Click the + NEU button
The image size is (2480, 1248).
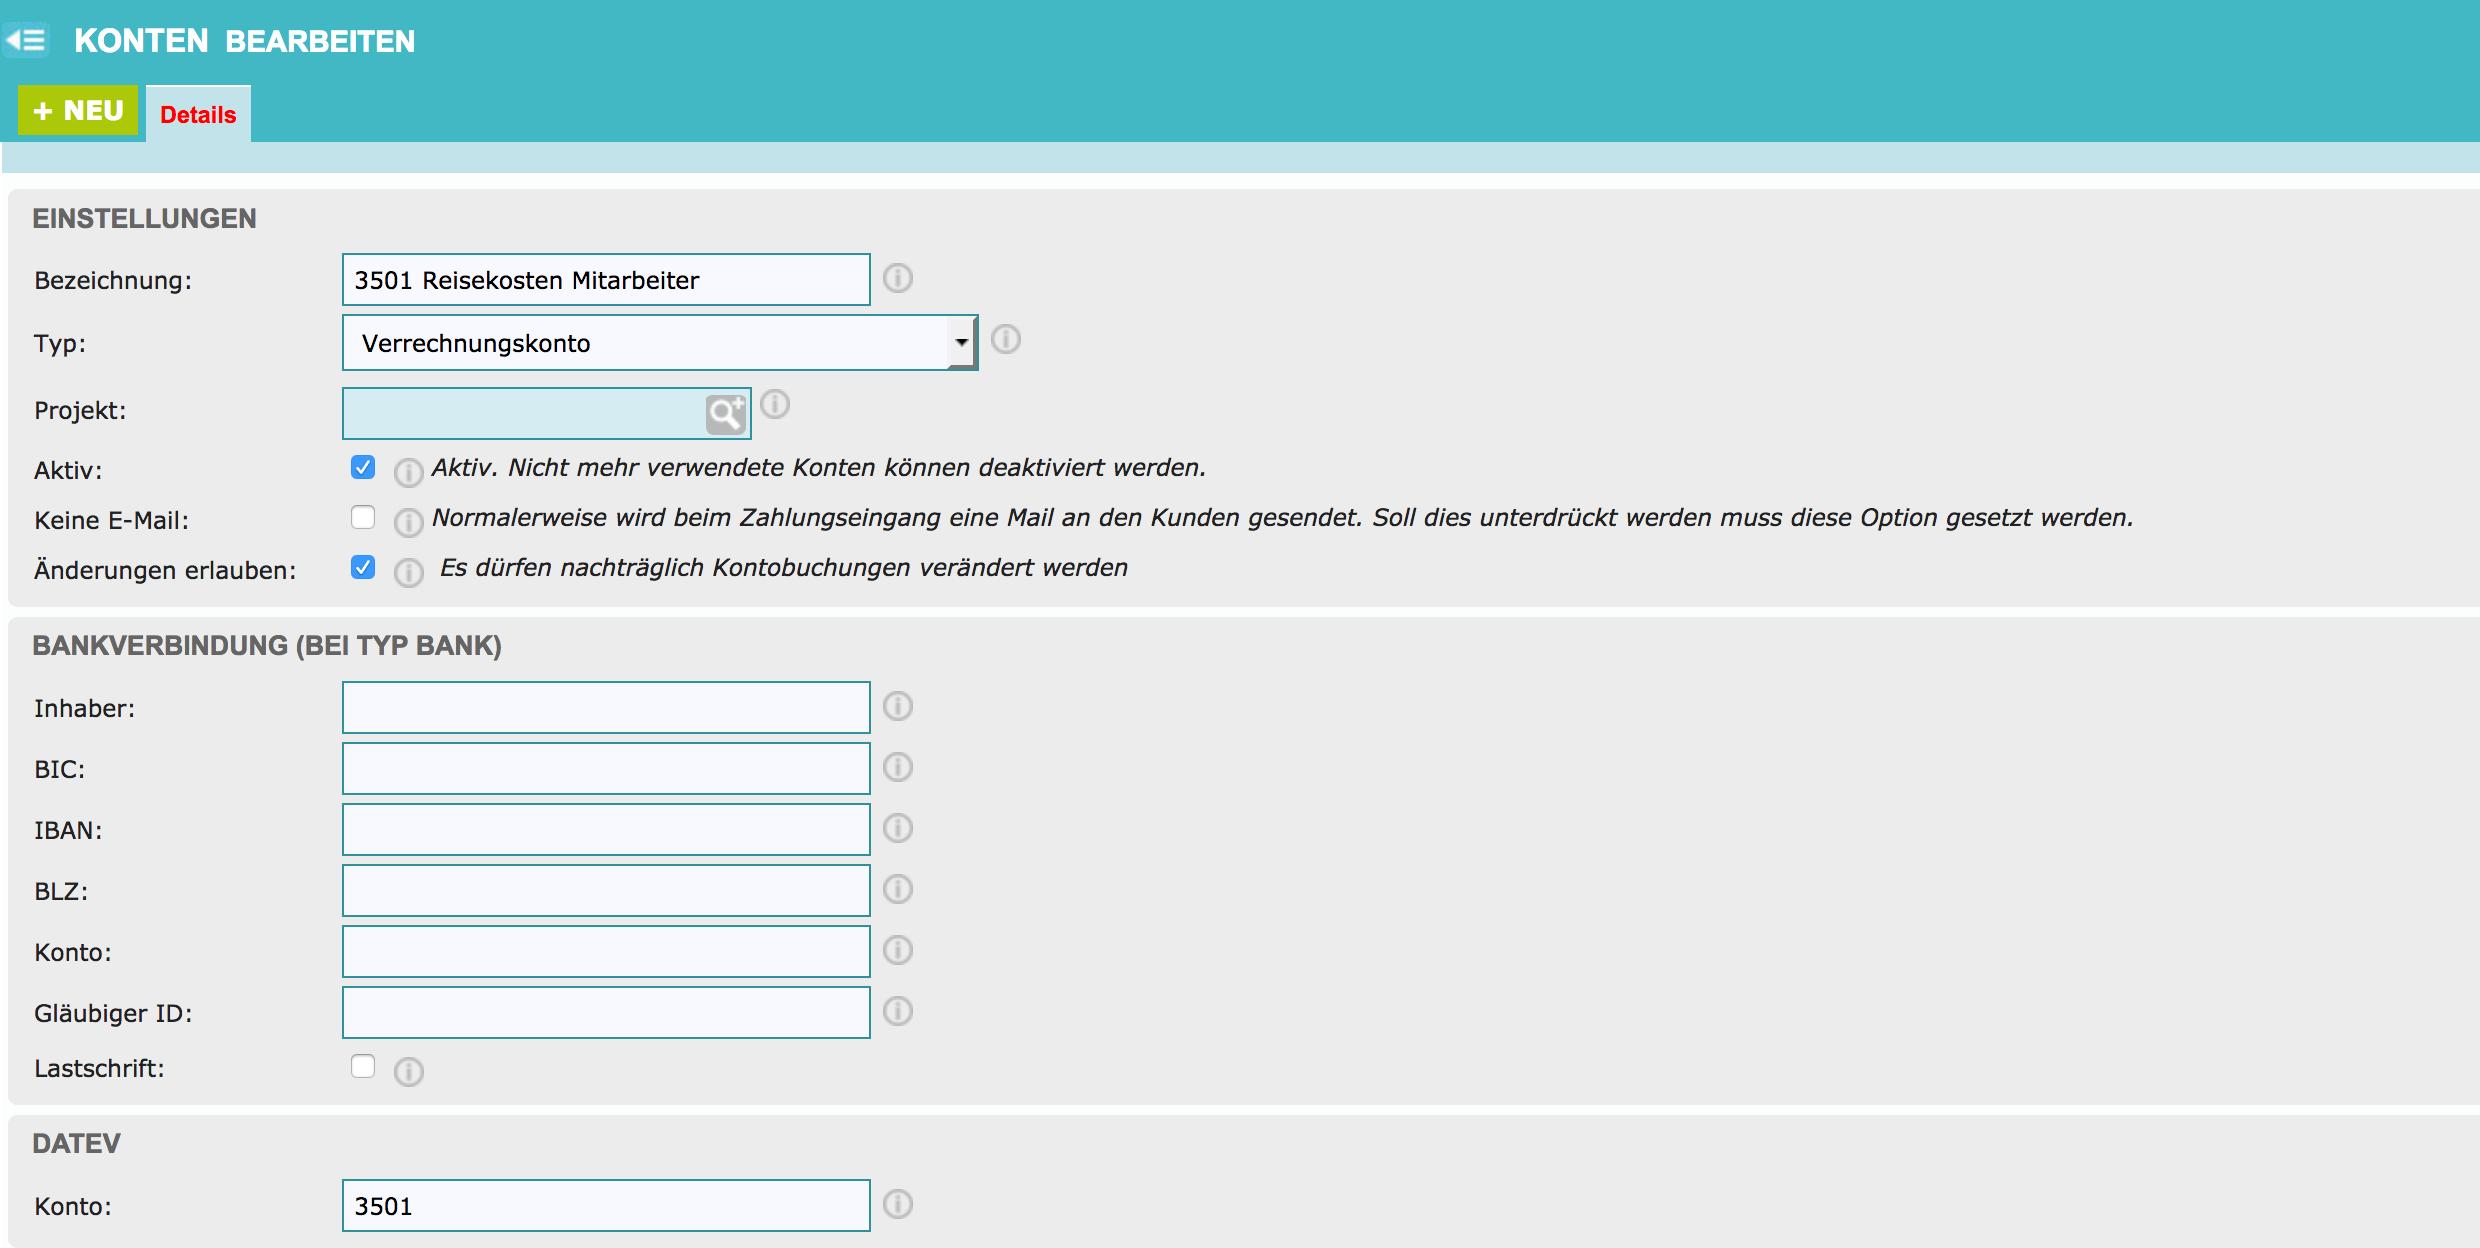pos(78,110)
